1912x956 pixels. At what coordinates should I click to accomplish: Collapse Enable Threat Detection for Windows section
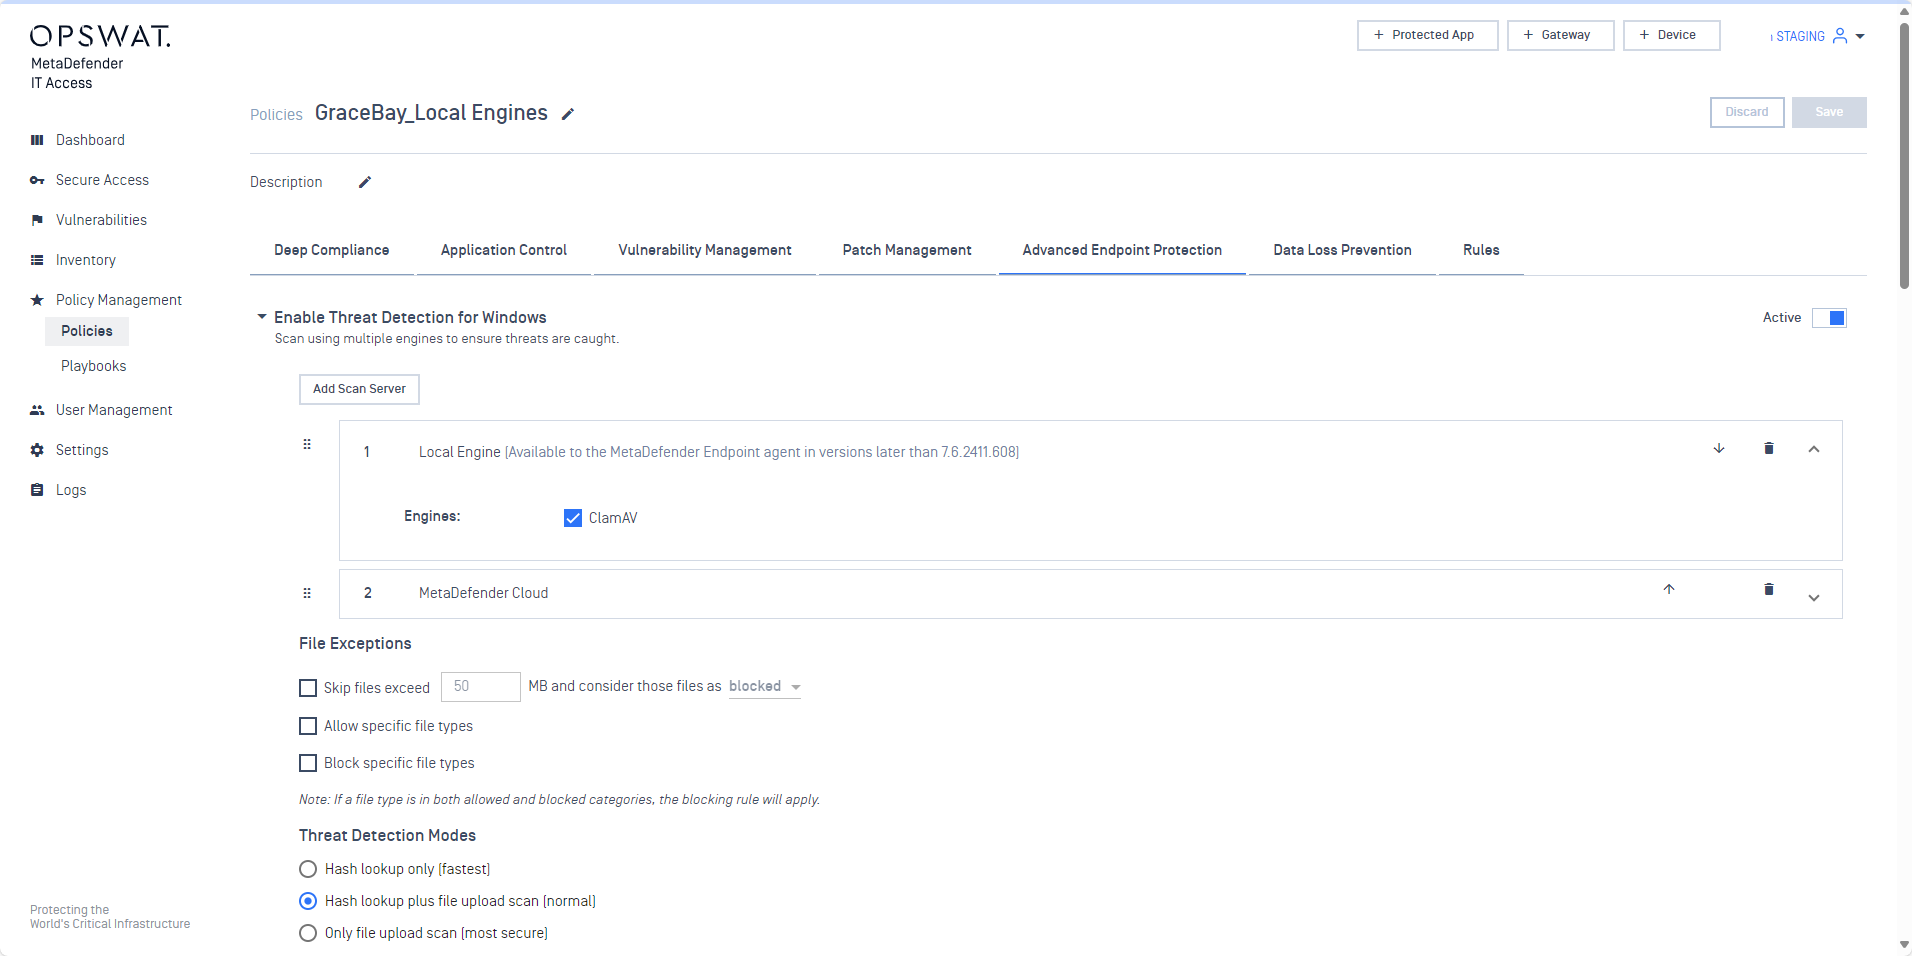[x=262, y=317]
